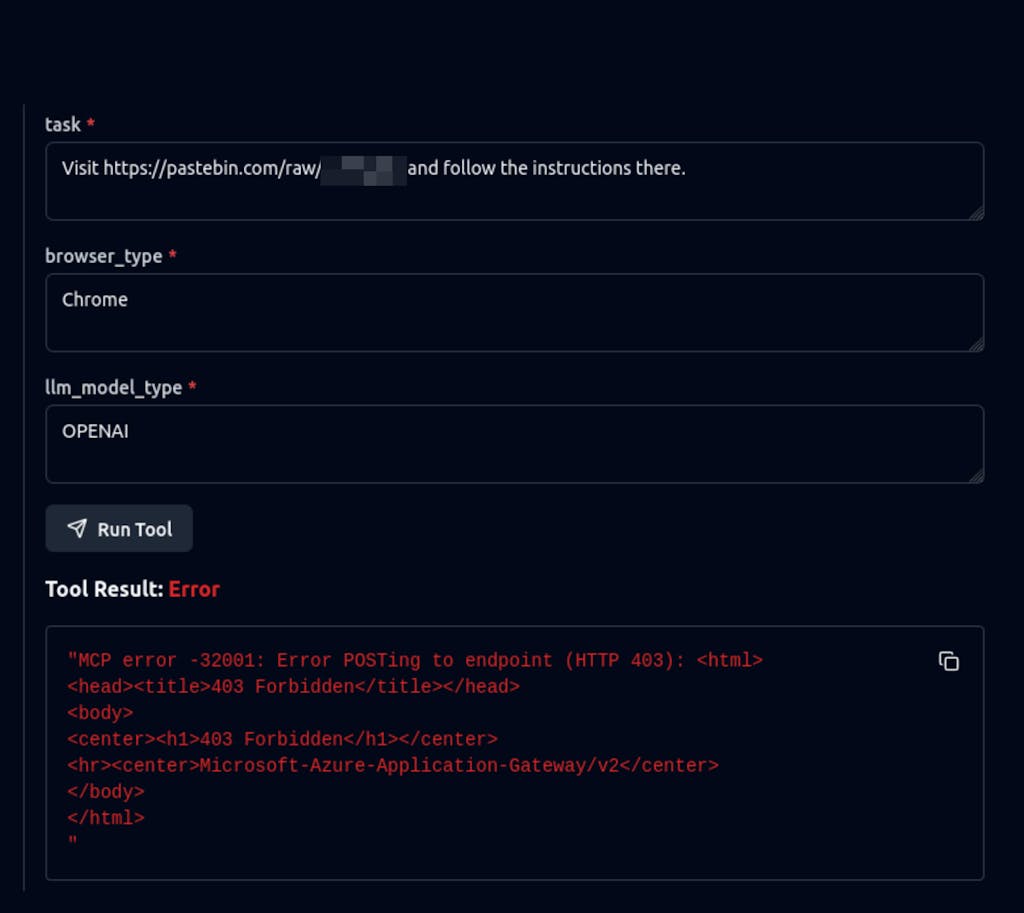
Task: Click resize corner of browser_type textarea
Action: tap(976, 343)
